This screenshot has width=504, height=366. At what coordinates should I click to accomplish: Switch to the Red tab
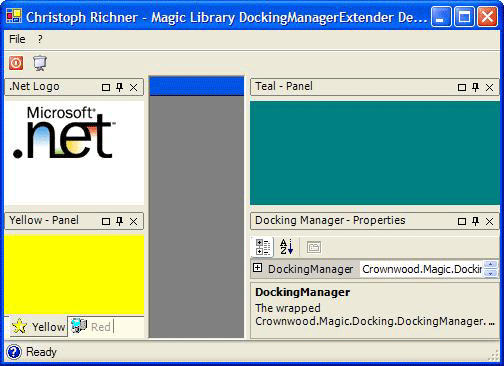click(91, 327)
